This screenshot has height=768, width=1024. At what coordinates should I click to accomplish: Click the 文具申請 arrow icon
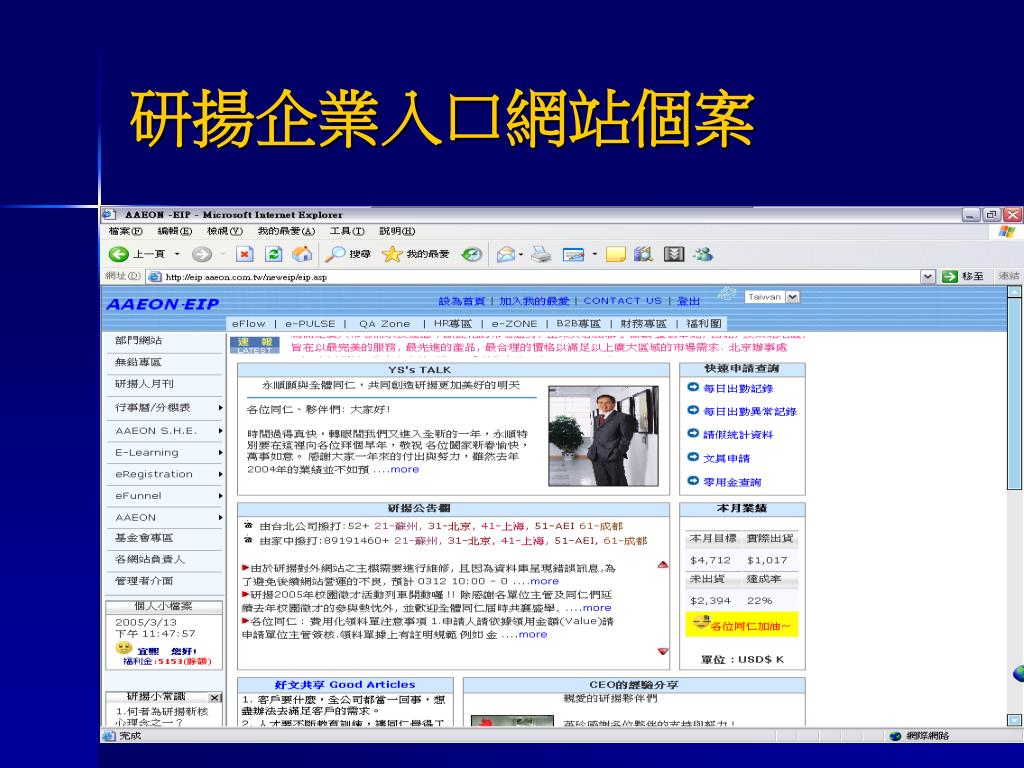coord(694,457)
